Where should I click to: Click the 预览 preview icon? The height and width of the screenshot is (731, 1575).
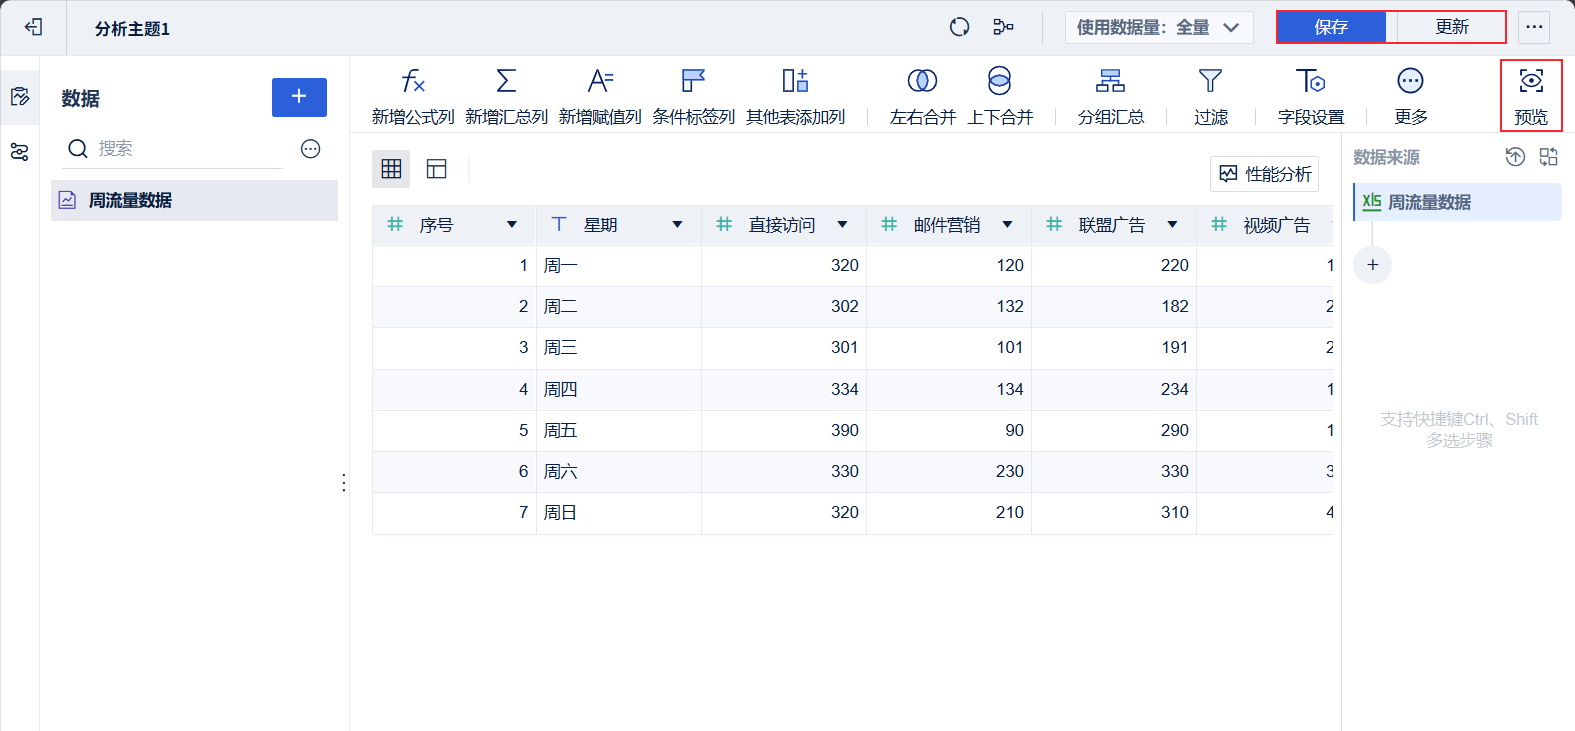tap(1530, 81)
